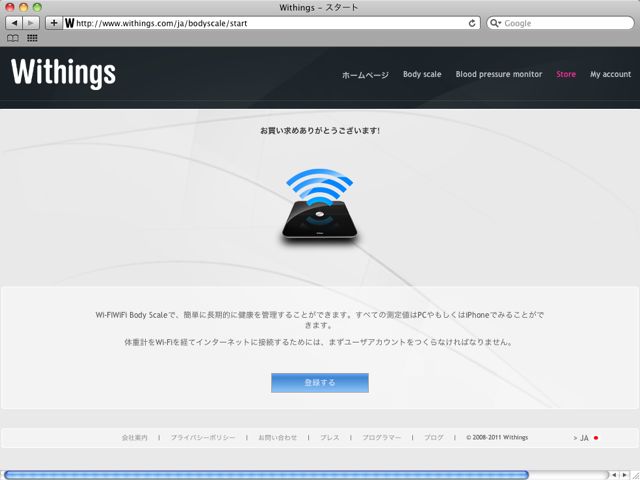Focus the Google search field
Viewport: 640px width, 480px height.
[560, 23]
